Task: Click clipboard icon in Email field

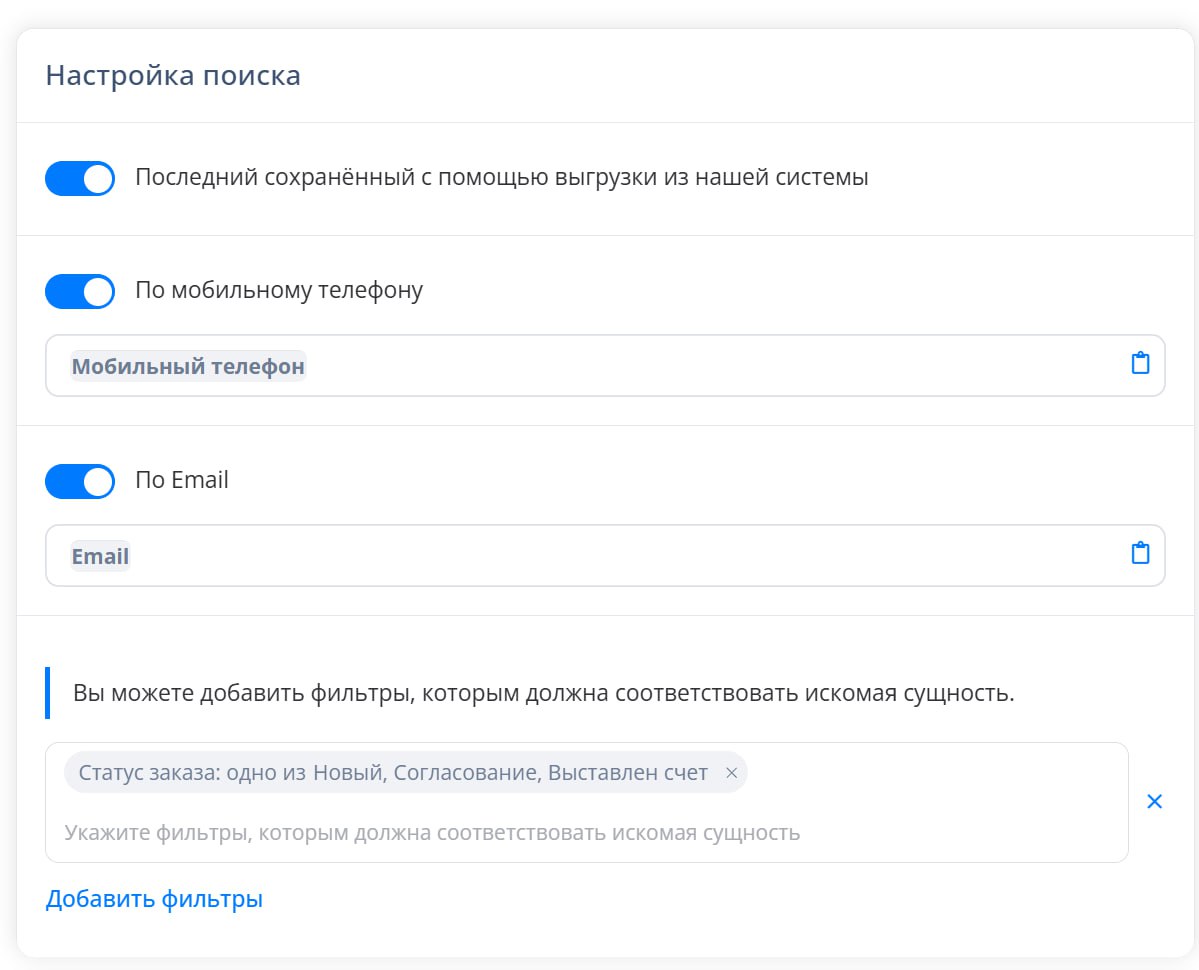Action: (x=1140, y=553)
